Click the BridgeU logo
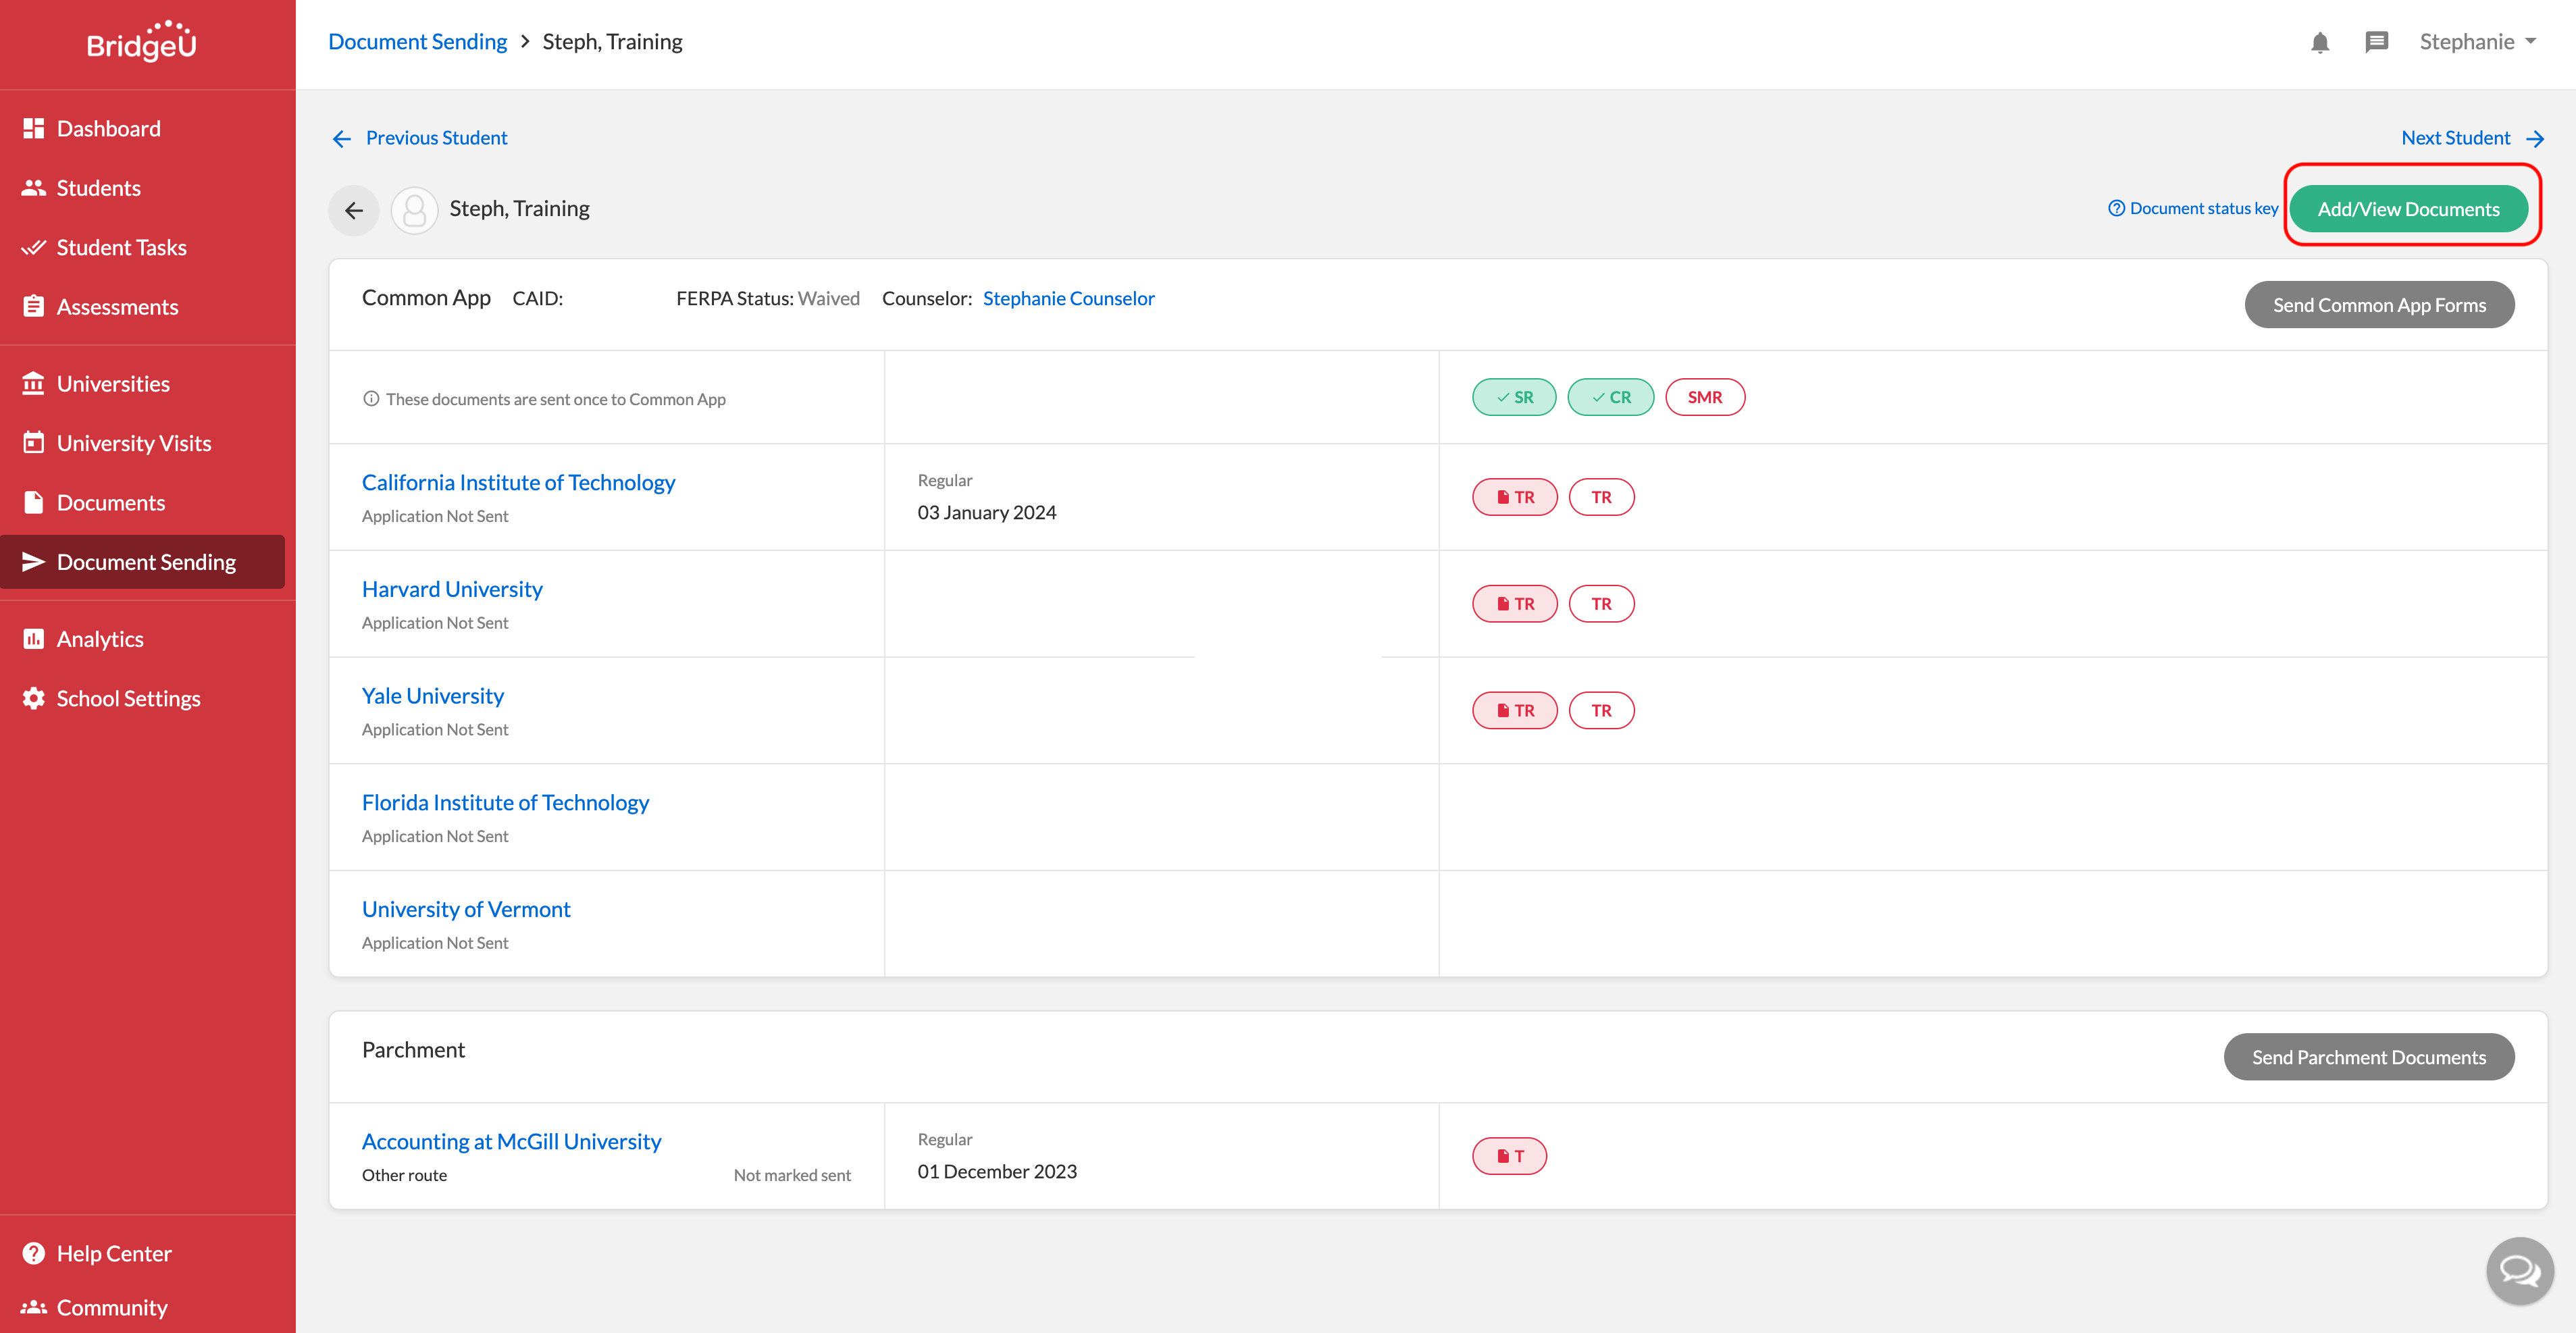The width and height of the screenshot is (2576, 1333). 142,42
